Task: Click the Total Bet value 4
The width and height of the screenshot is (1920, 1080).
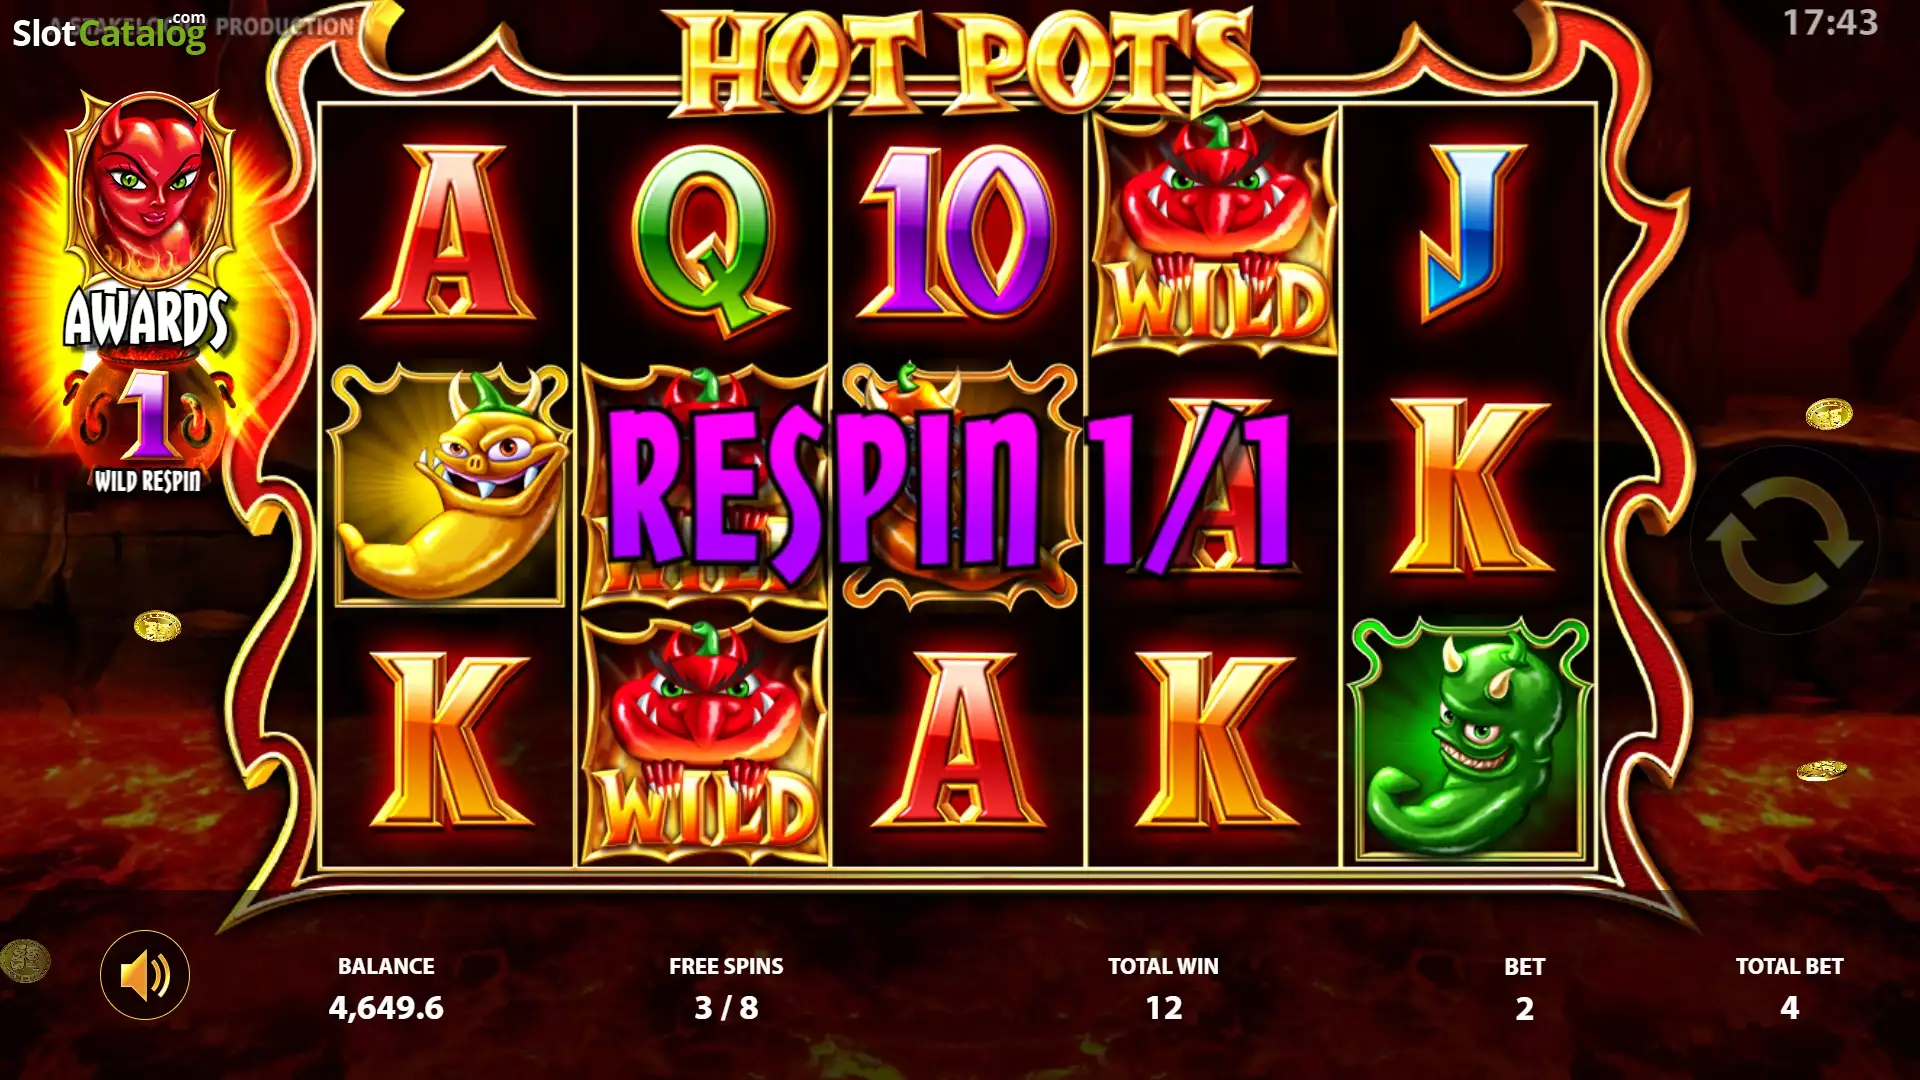Action: 1789,1008
